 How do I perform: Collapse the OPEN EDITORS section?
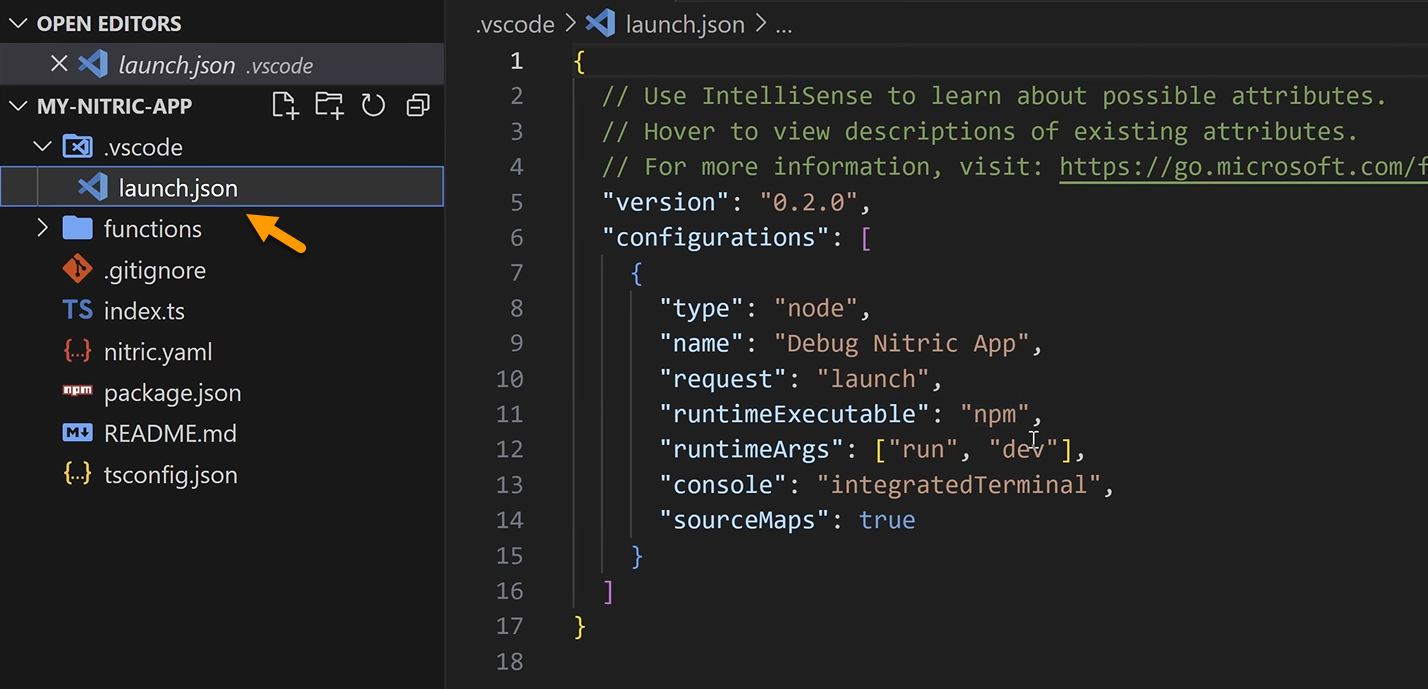pyautogui.click(x=18, y=22)
